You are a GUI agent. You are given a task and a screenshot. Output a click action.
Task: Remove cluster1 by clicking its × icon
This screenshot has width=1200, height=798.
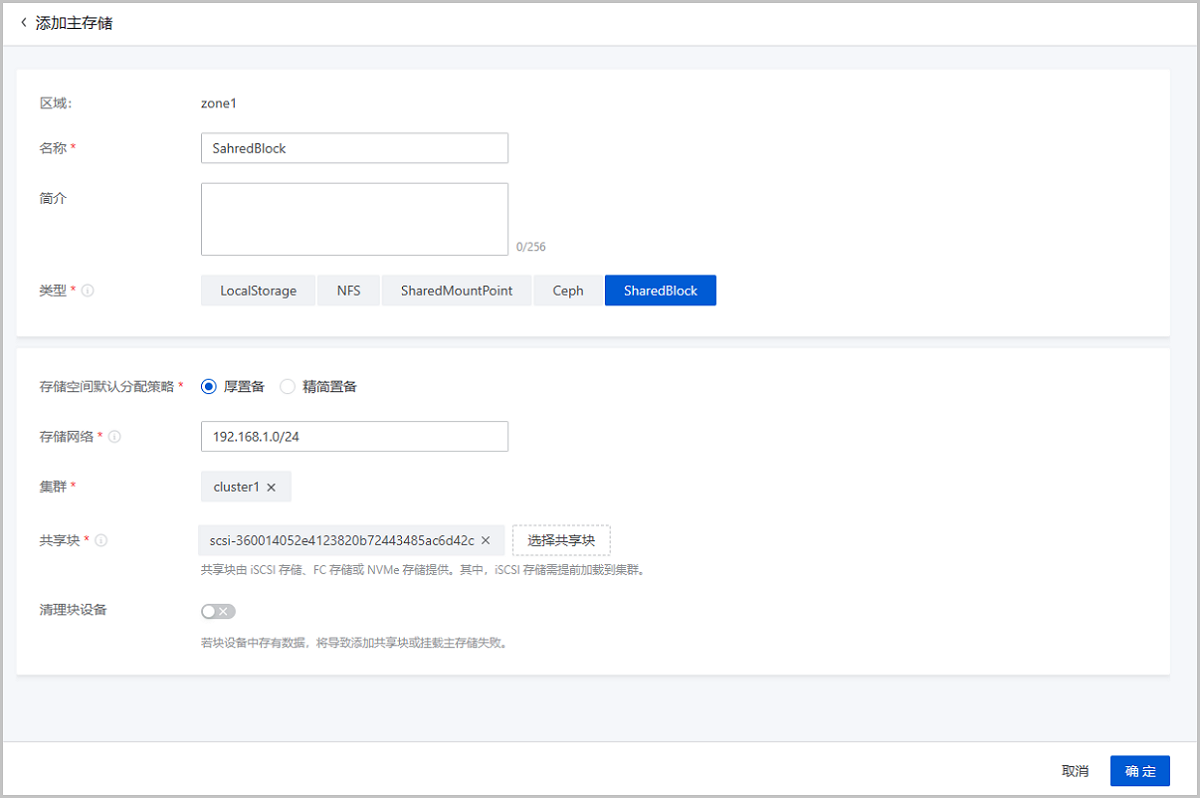[272, 486]
